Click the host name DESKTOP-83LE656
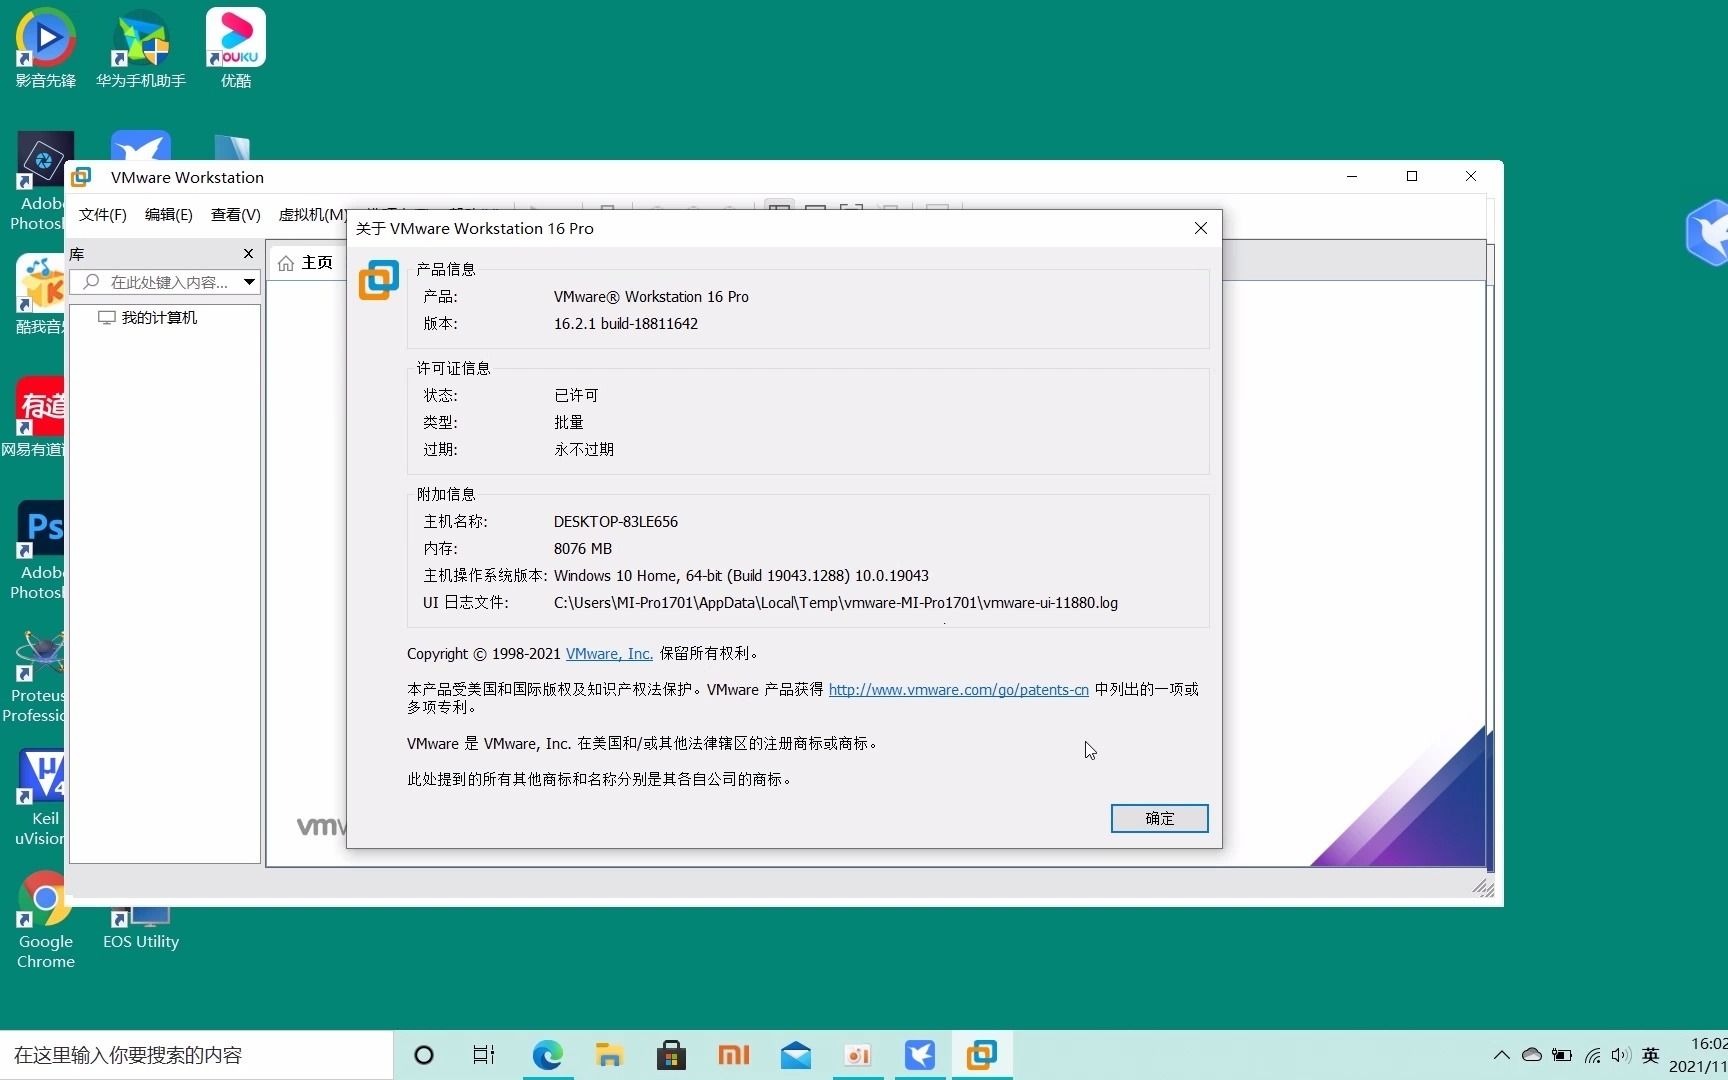The width and height of the screenshot is (1728, 1080). pos(616,522)
